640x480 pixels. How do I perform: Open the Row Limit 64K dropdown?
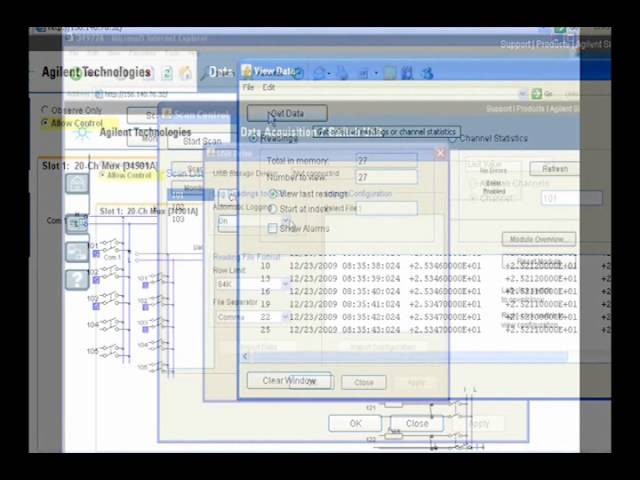pos(252,284)
